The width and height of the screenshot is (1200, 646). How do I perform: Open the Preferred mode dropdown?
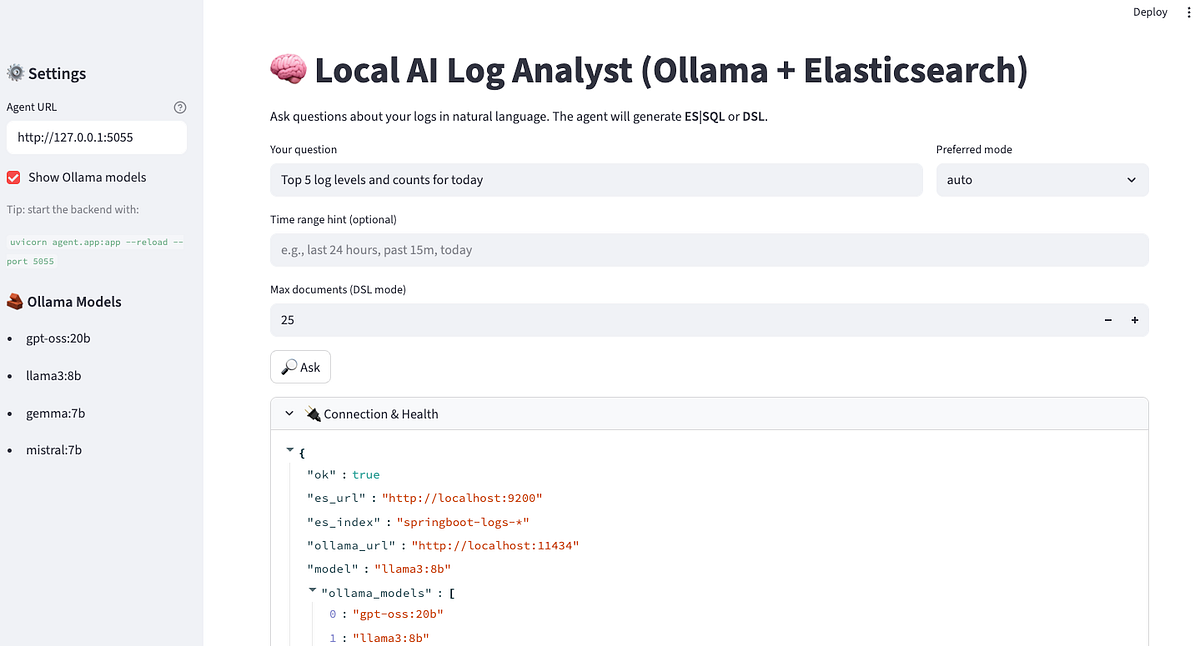click(1042, 180)
